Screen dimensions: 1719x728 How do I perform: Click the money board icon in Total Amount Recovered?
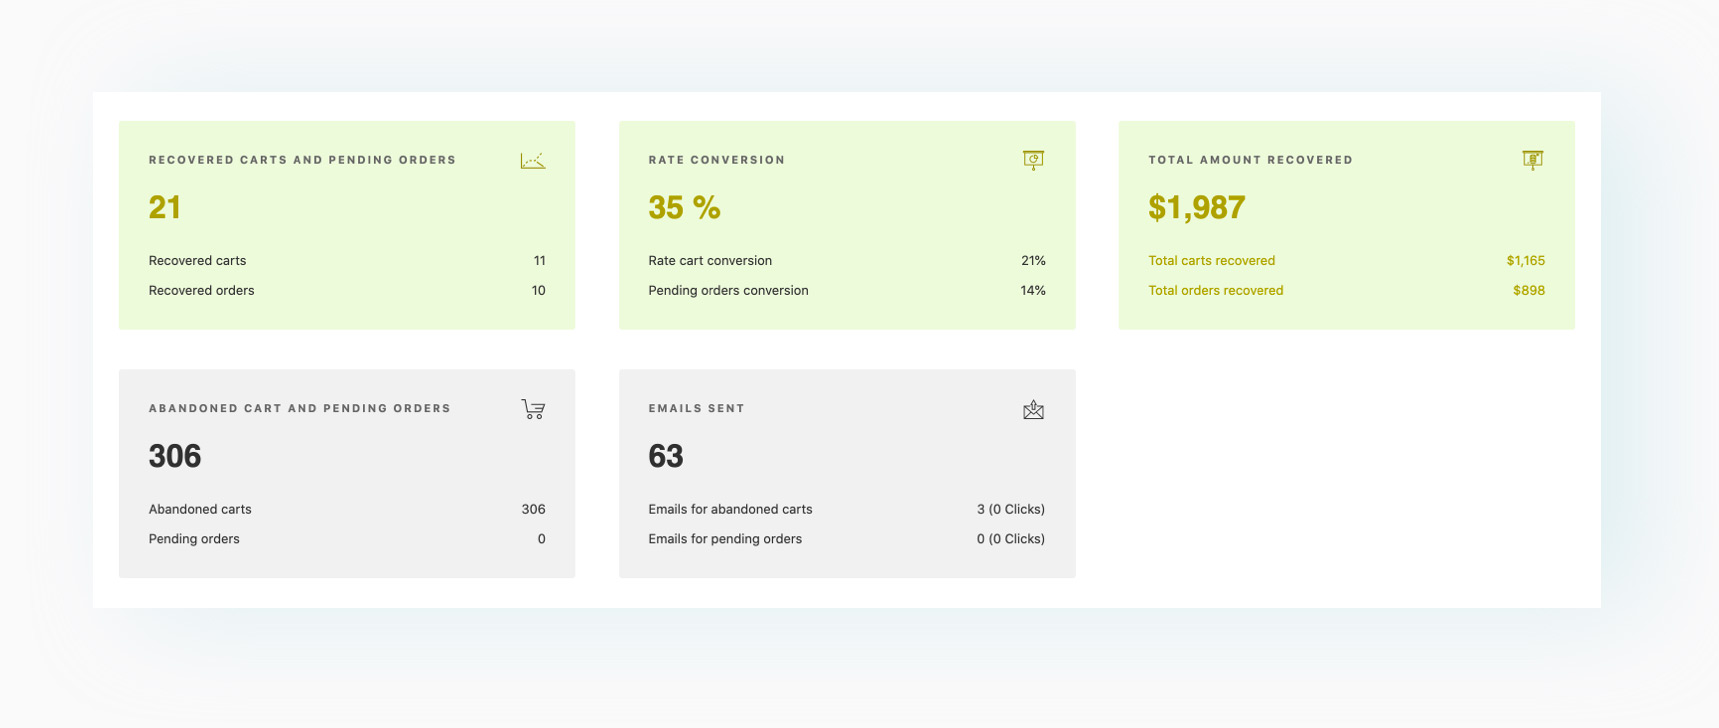[1533, 160]
